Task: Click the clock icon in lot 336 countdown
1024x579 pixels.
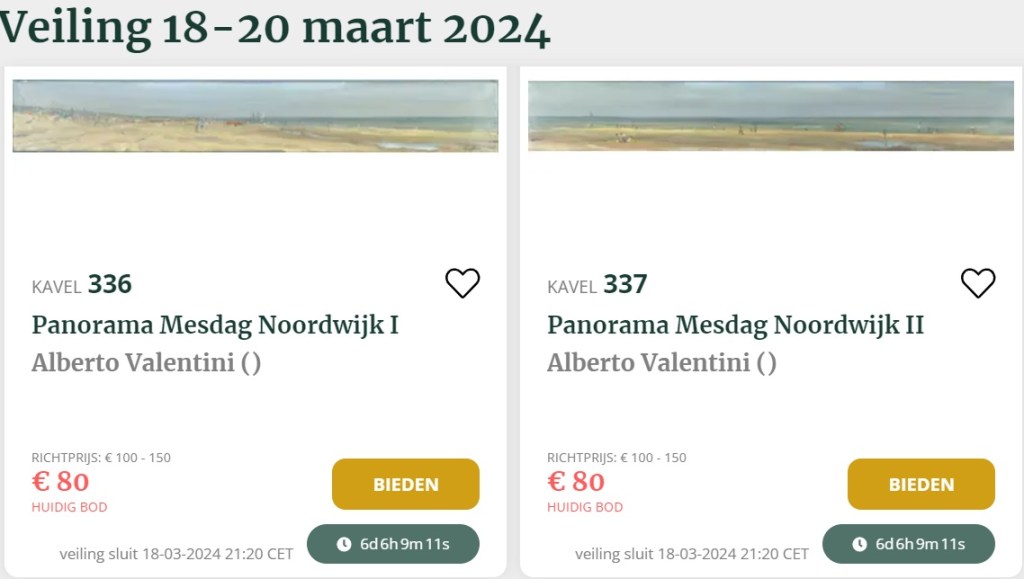Action: pos(344,544)
